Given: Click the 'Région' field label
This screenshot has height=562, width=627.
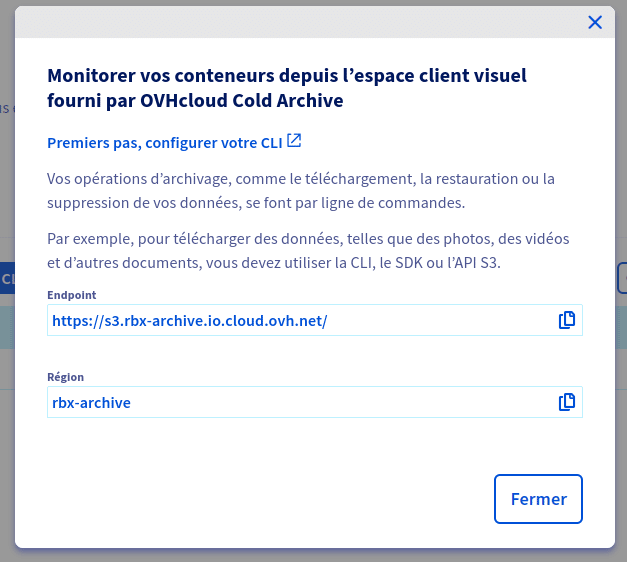Looking at the screenshot, I should click(66, 377).
